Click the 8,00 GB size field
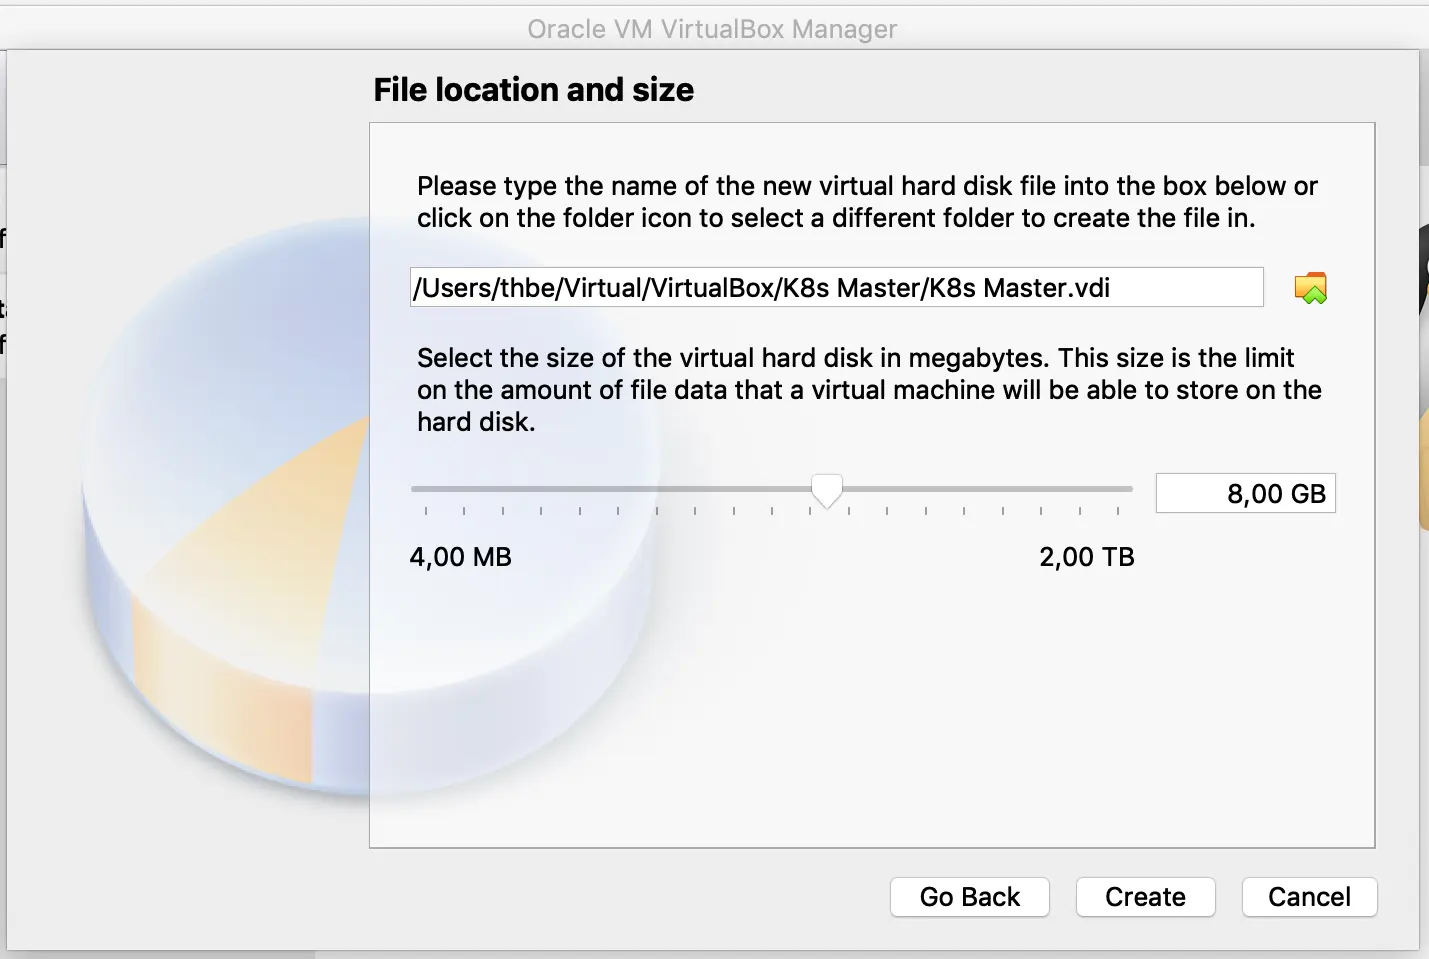Image resolution: width=1429 pixels, height=959 pixels. [x=1245, y=492]
